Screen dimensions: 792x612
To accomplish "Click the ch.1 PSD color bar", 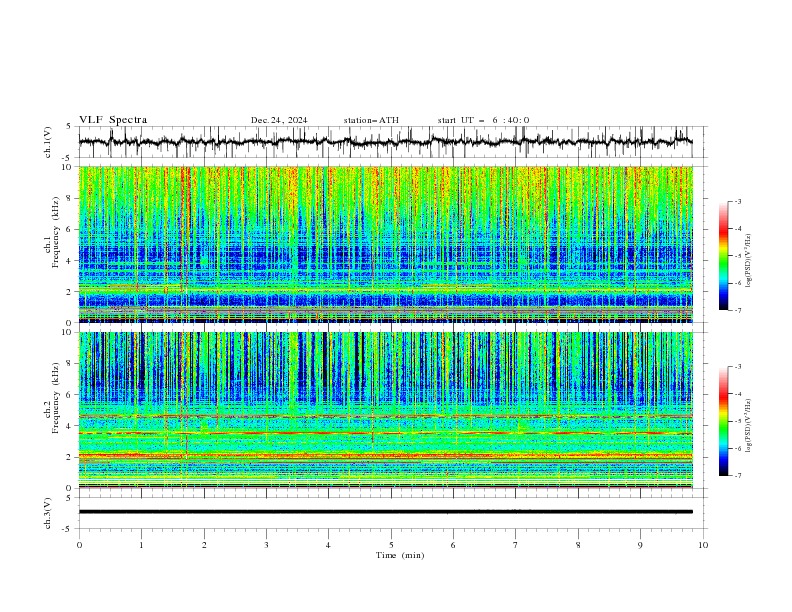I will [x=724, y=256].
